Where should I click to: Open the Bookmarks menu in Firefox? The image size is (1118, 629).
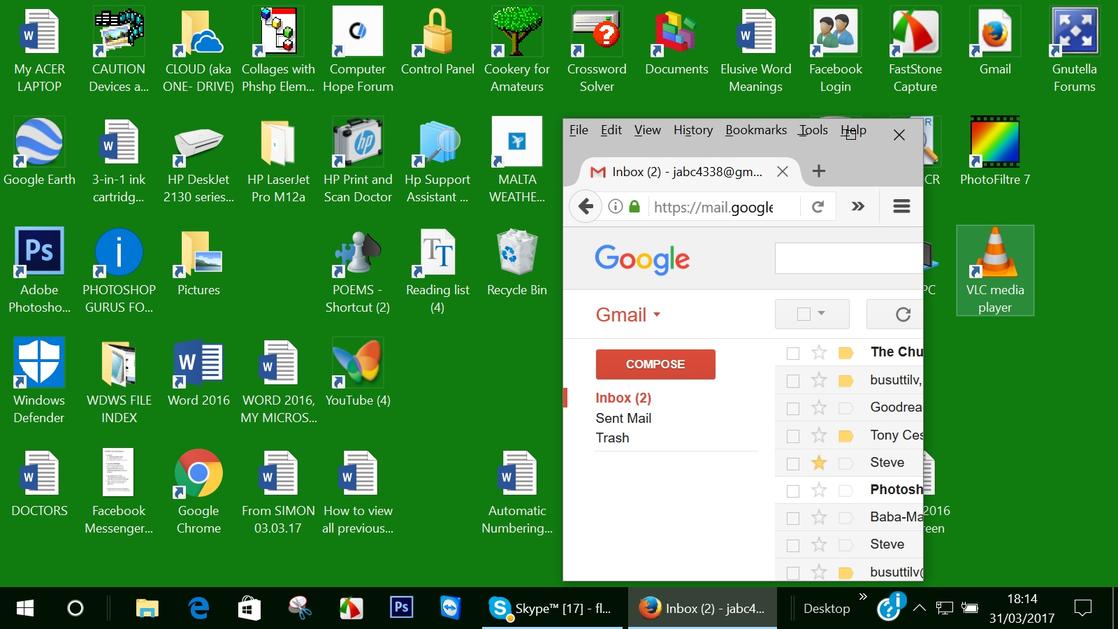tap(756, 130)
